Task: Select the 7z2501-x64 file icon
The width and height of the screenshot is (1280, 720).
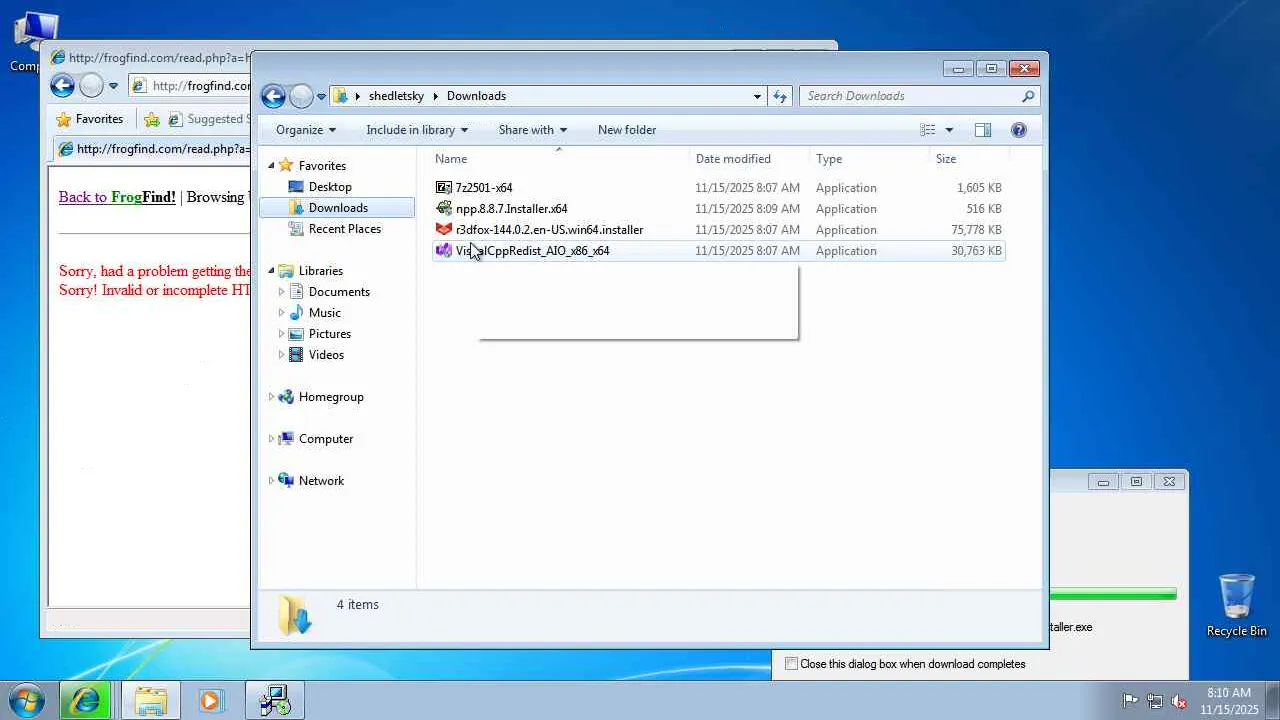Action: pyautogui.click(x=444, y=188)
